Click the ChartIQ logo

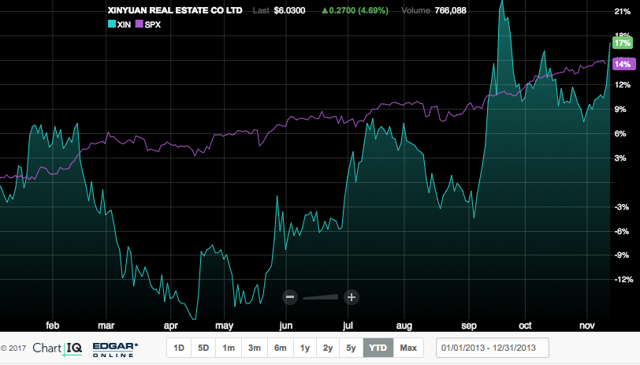[58, 348]
